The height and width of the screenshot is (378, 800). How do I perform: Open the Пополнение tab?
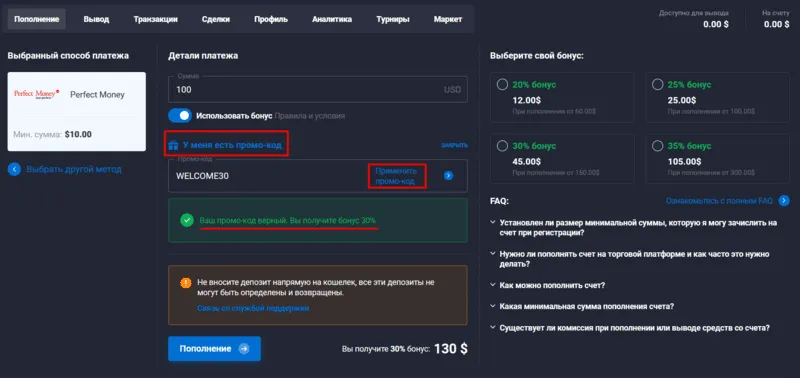click(36, 19)
